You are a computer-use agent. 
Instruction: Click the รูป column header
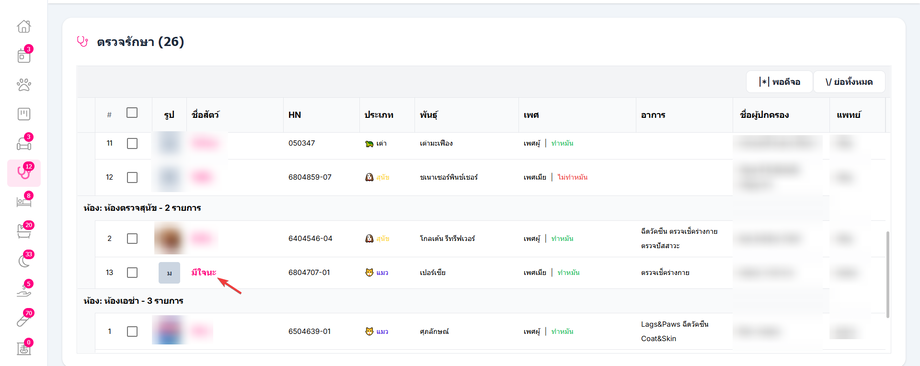pos(169,115)
